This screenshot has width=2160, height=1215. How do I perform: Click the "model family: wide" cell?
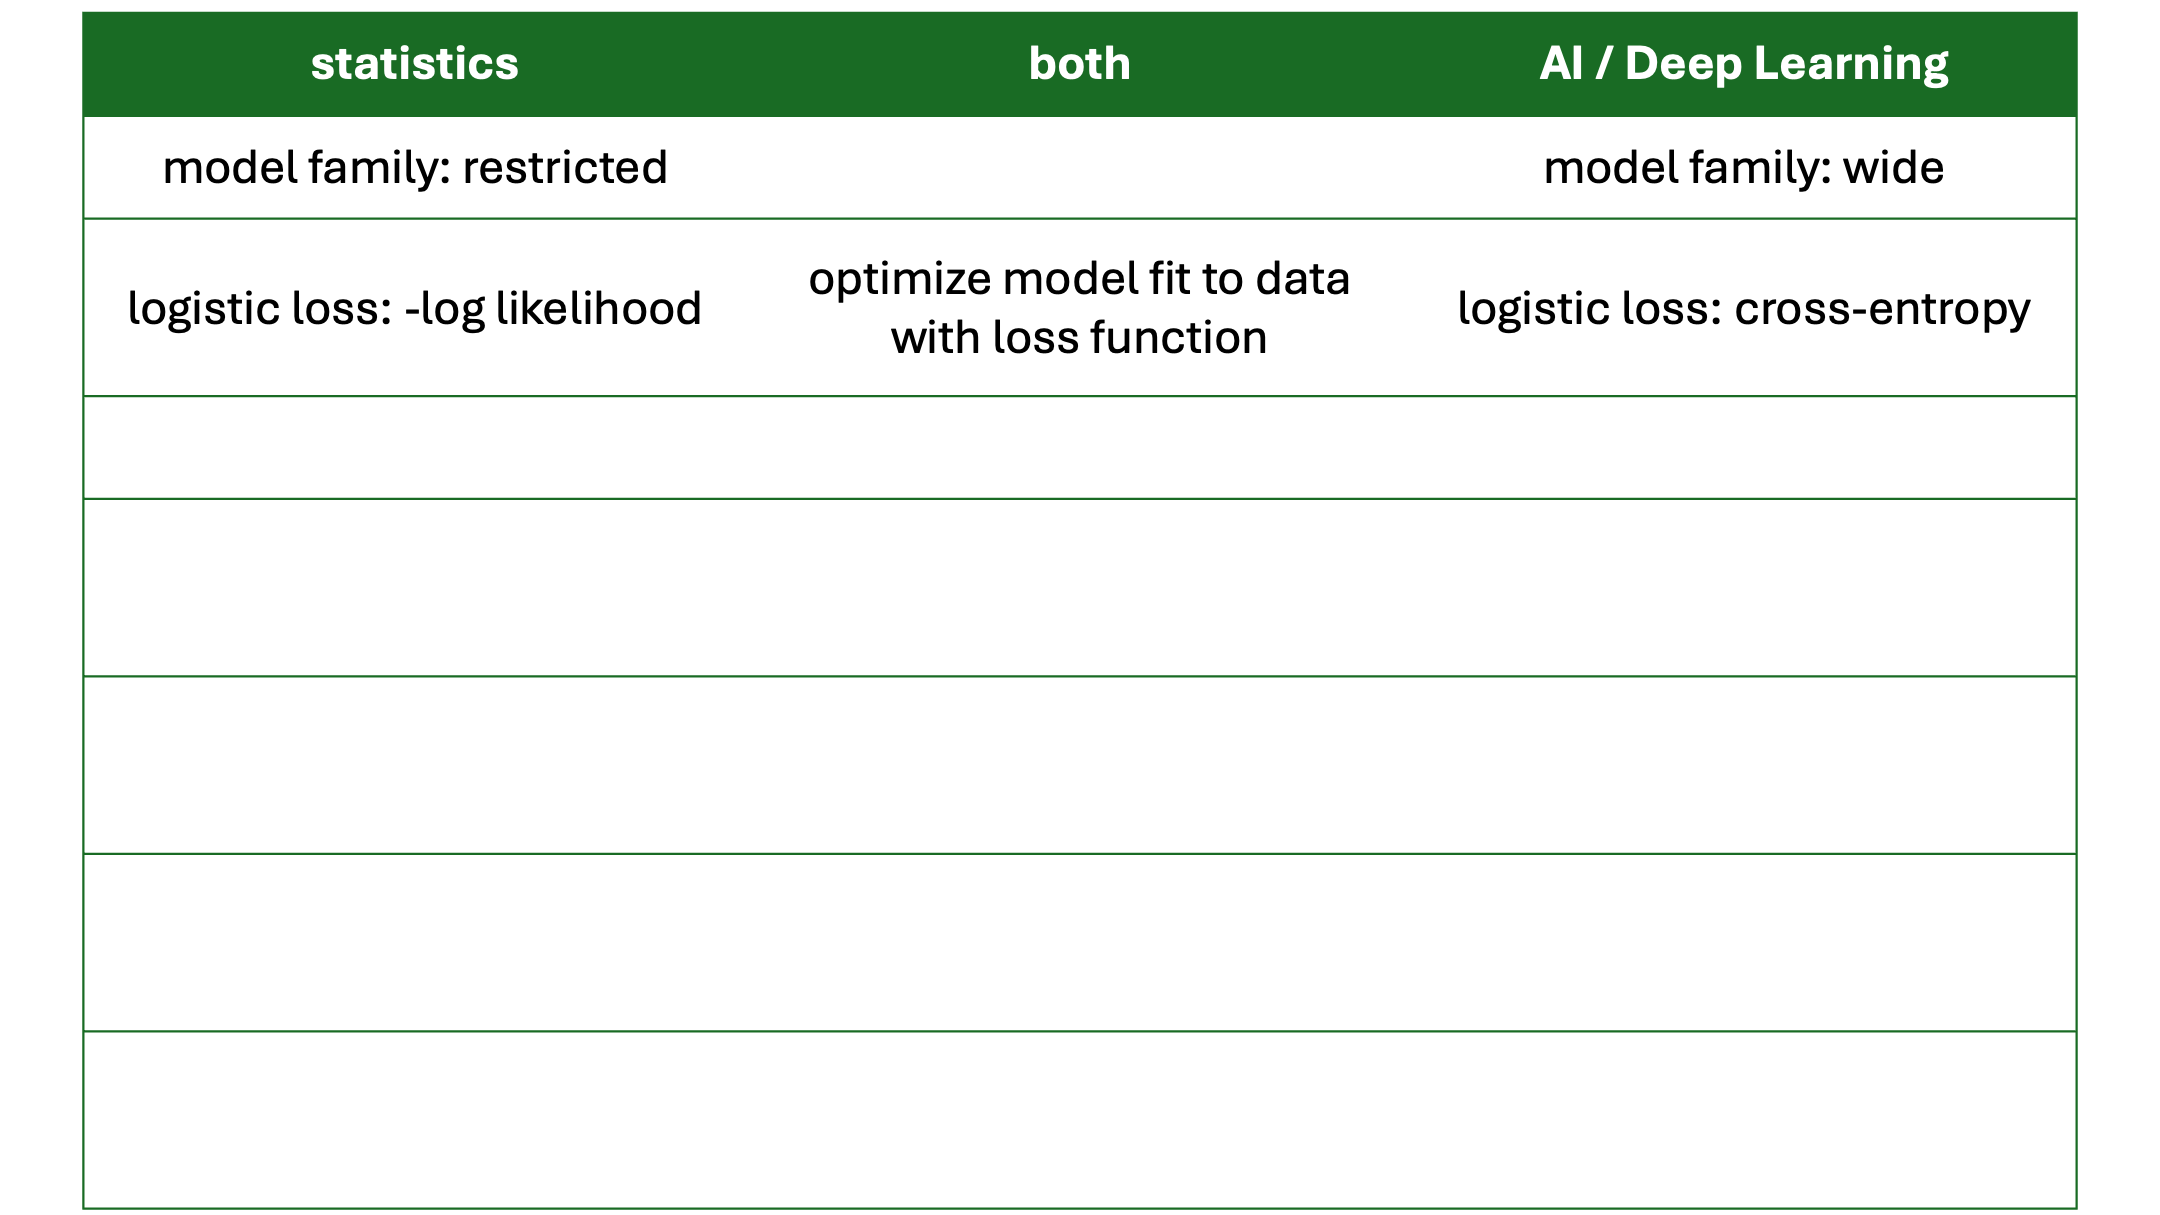pyautogui.click(x=1743, y=168)
